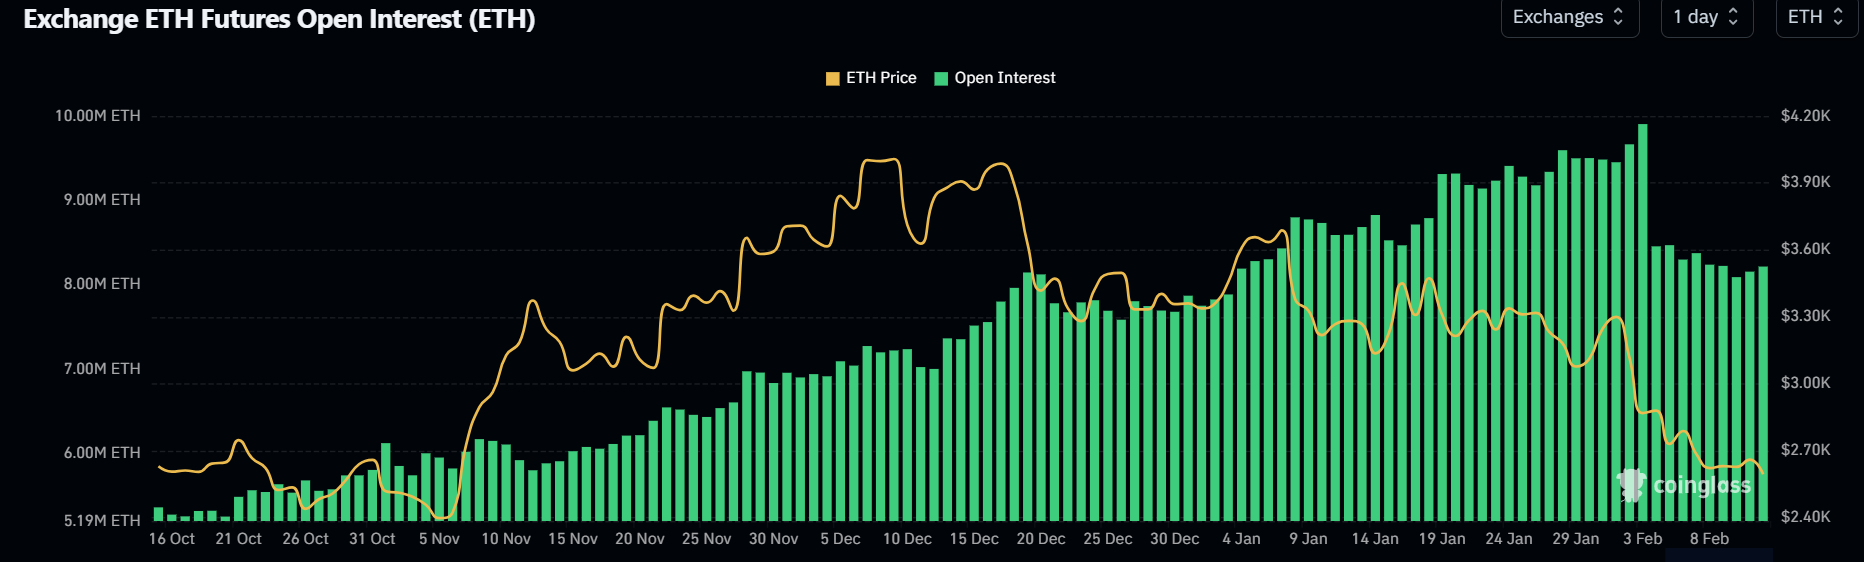
Task: Toggle the Open Interest legend series
Action: click(x=995, y=78)
